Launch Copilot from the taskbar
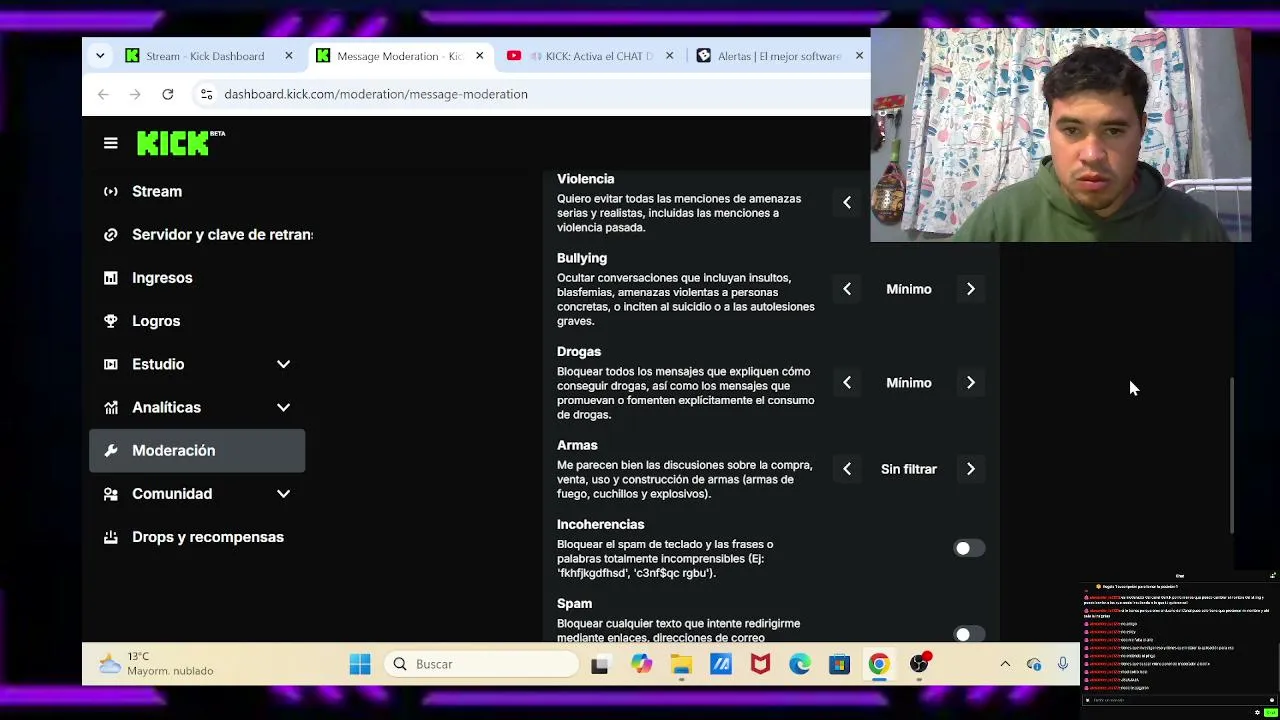The width and height of the screenshot is (1280, 720). (x=641, y=664)
